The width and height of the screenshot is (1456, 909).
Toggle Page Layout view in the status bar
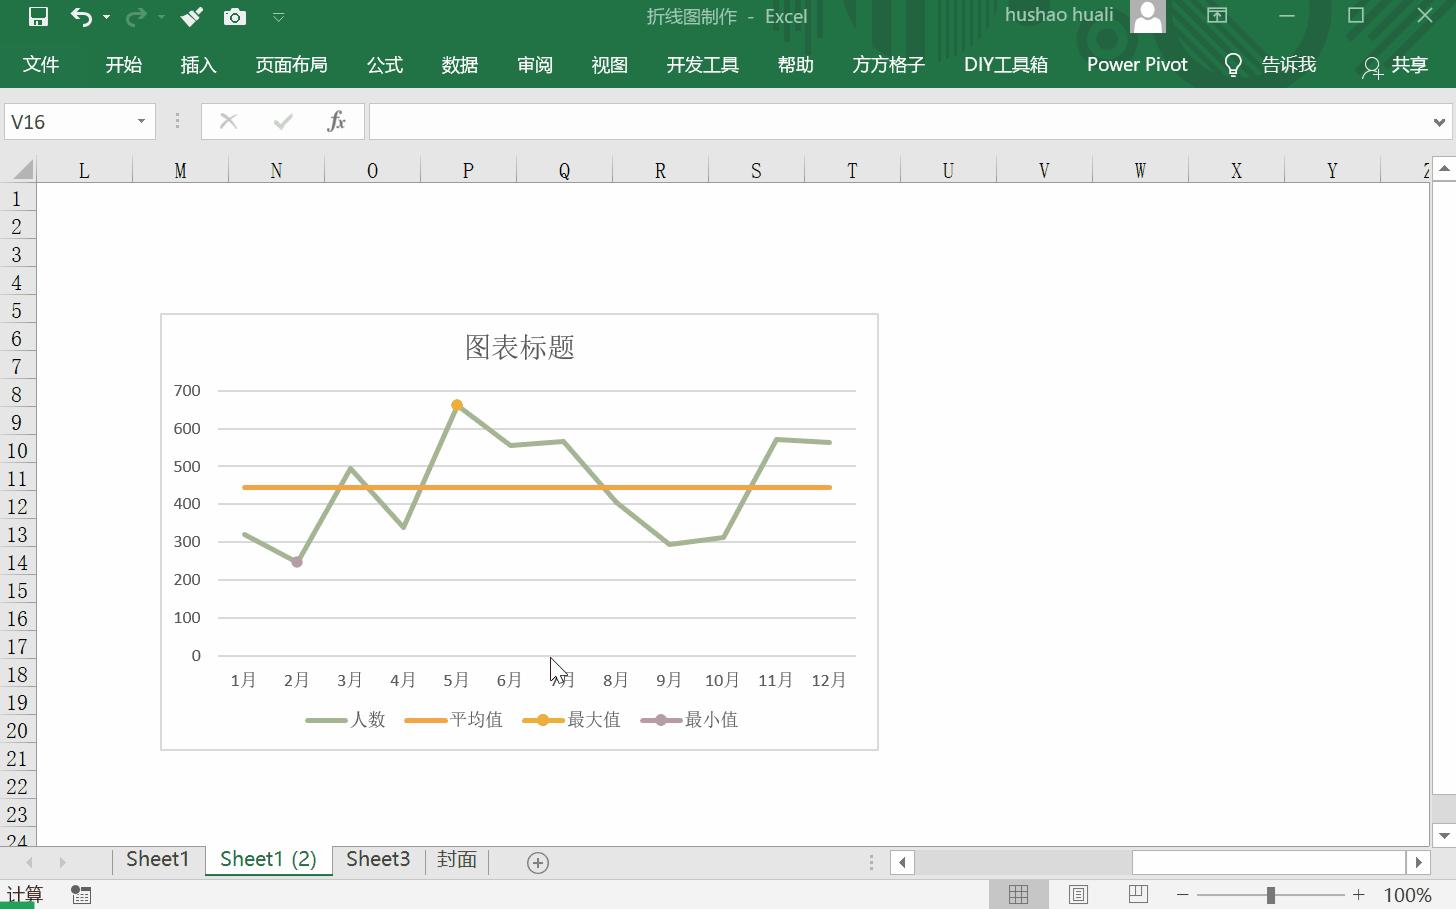click(x=1078, y=893)
